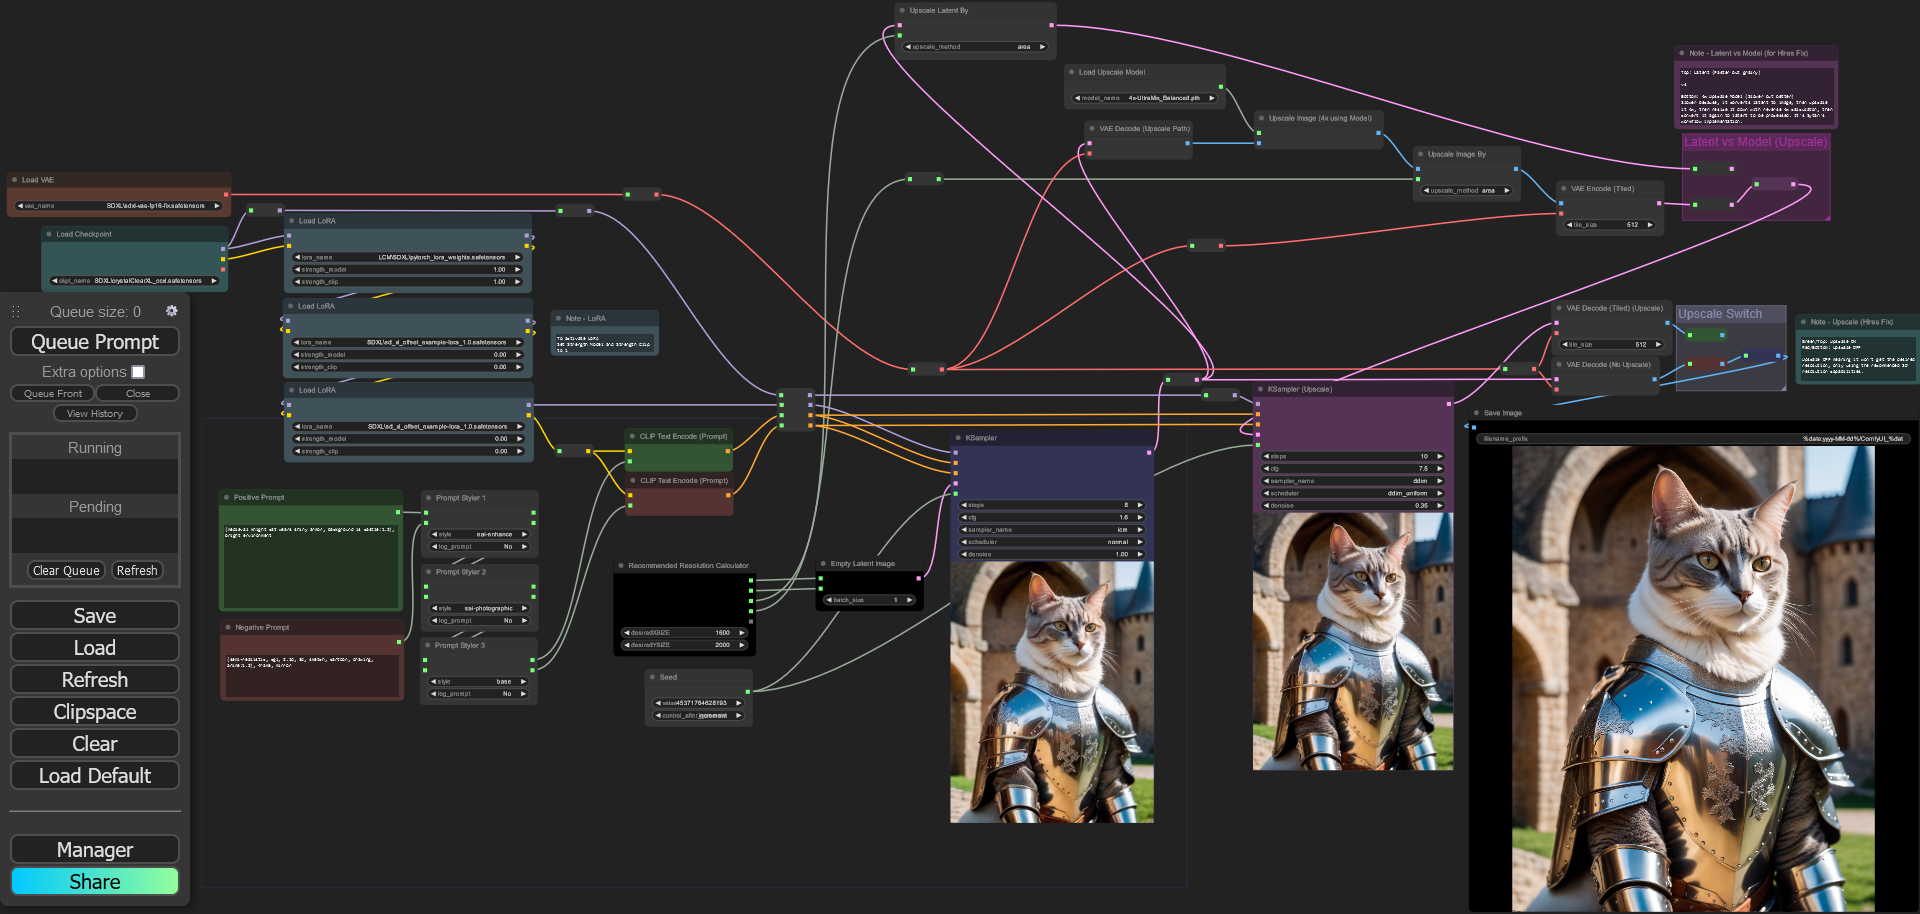Click the Clear Queue button
Image resolution: width=1920 pixels, height=914 pixels.
click(66, 571)
